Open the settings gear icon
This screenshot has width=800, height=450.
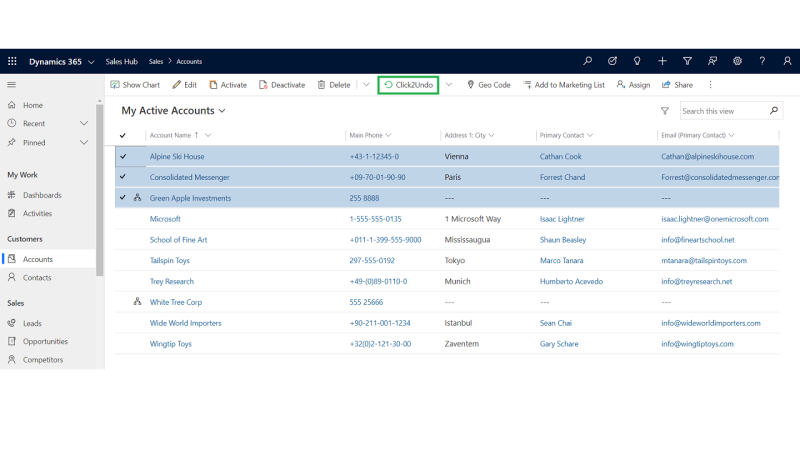[x=737, y=61]
